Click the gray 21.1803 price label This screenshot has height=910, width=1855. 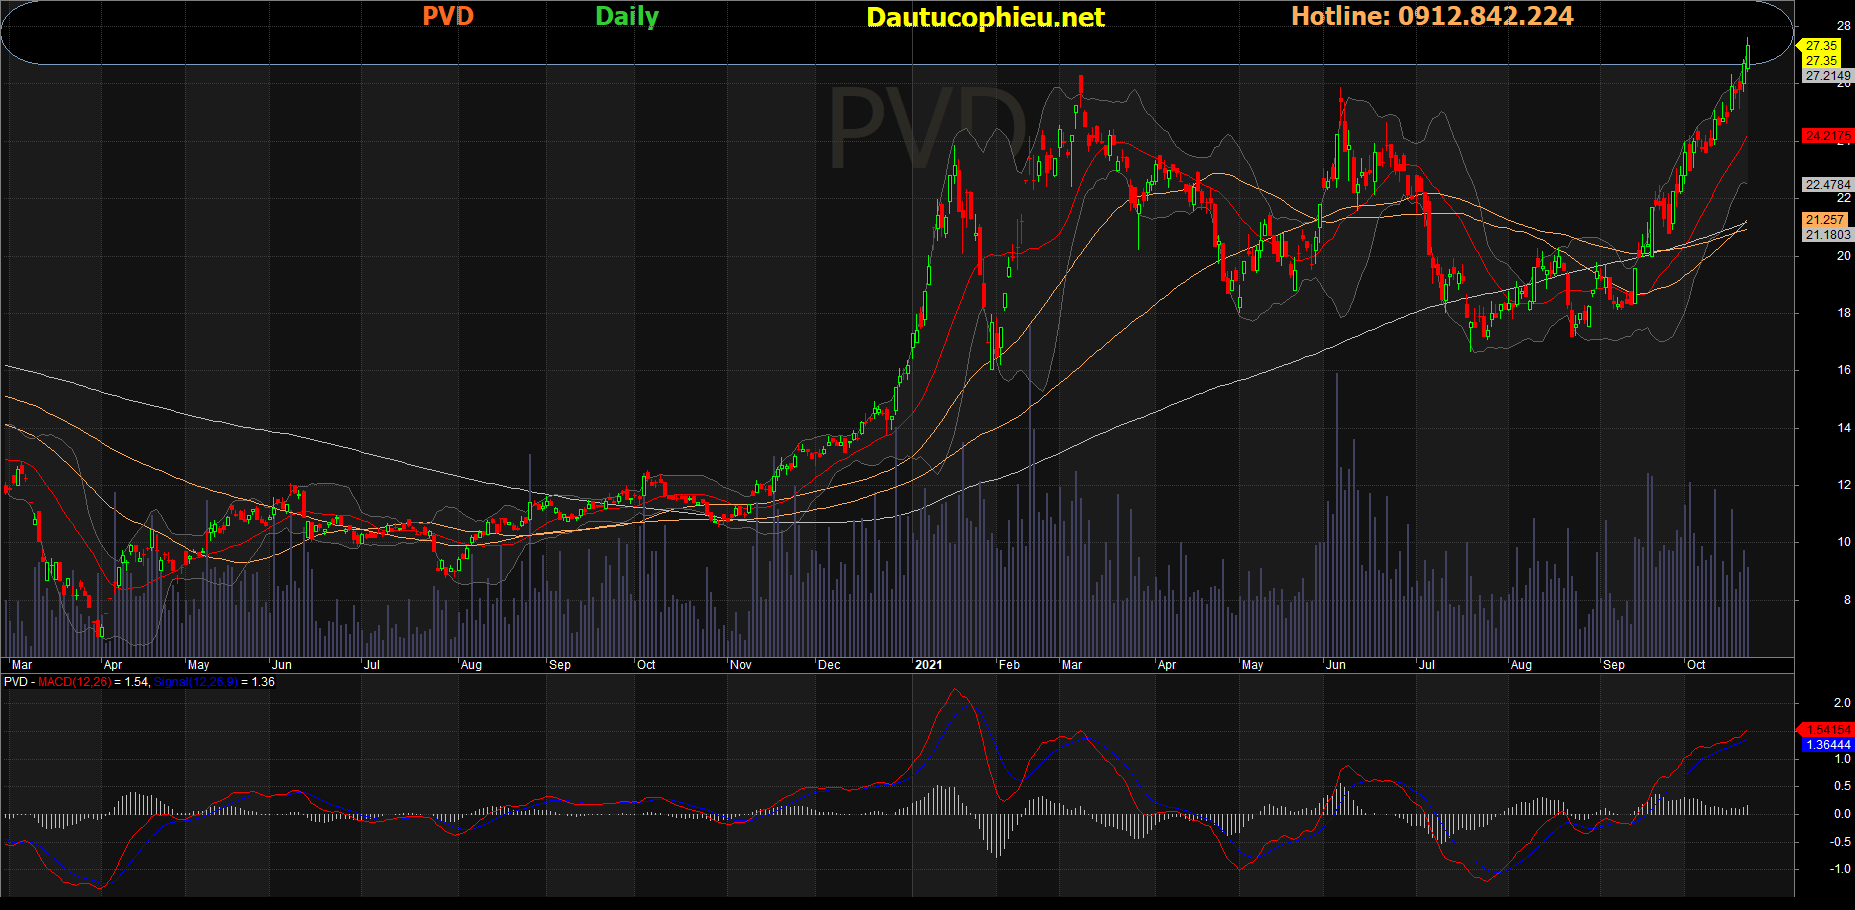pos(1827,235)
